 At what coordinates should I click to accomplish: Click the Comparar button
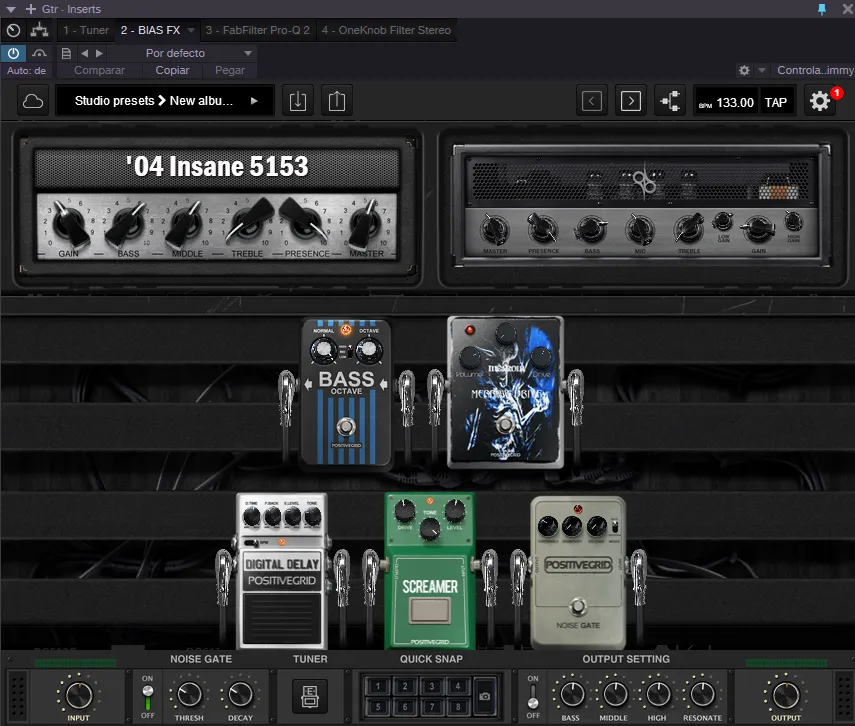(99, 70)
